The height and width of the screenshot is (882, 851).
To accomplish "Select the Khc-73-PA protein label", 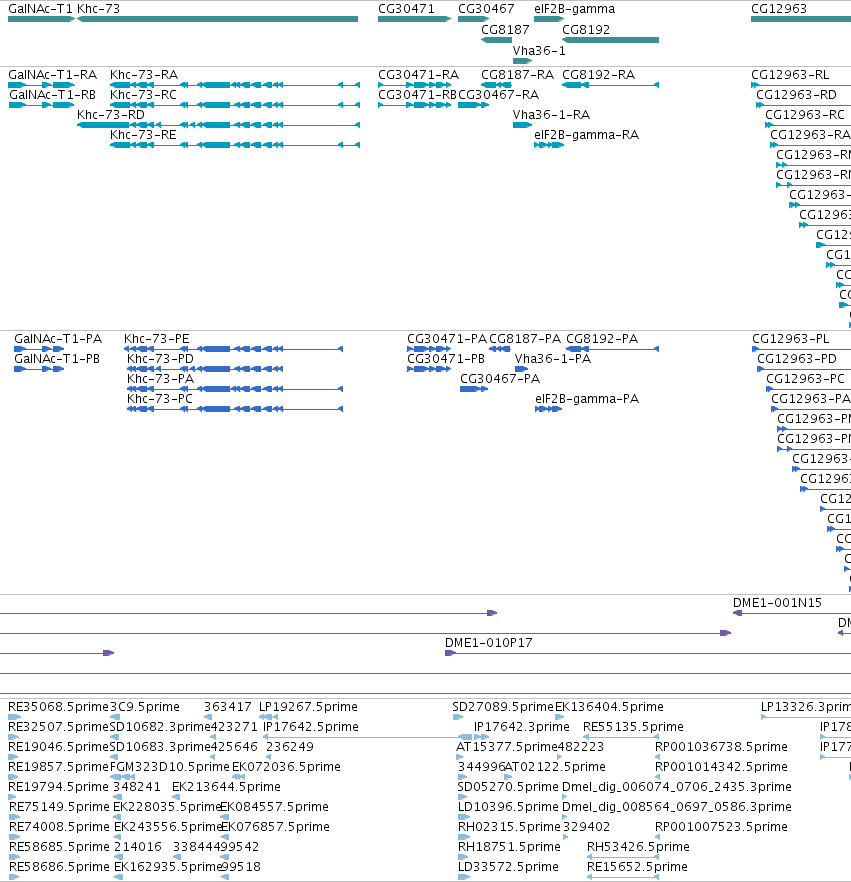I will point(160,379).
